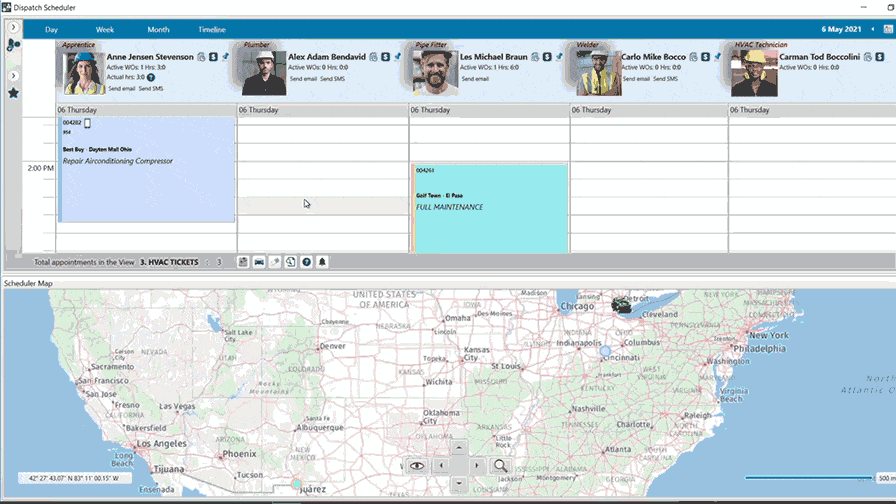Image resolution: width=896 pixels, height=504 pixels.
Task: Click the map zoom slider bar
Action: 810,478
